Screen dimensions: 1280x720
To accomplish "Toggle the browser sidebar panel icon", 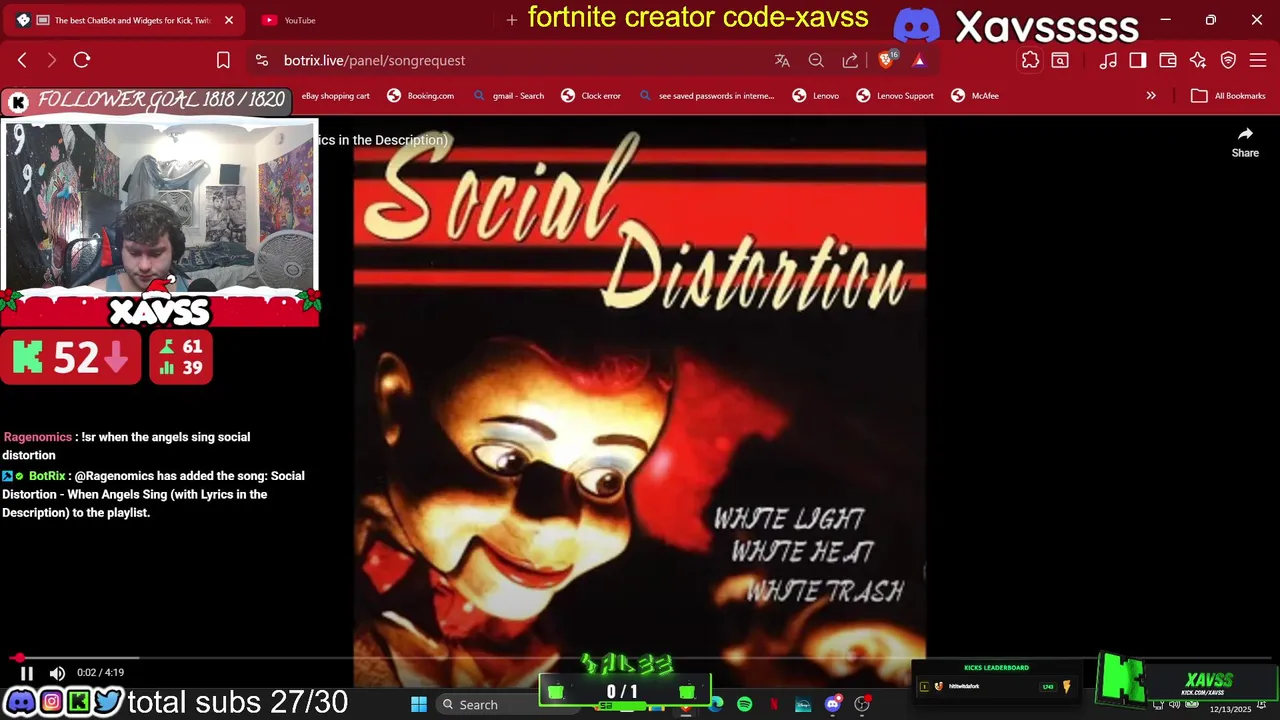I will pos(1138,60).
